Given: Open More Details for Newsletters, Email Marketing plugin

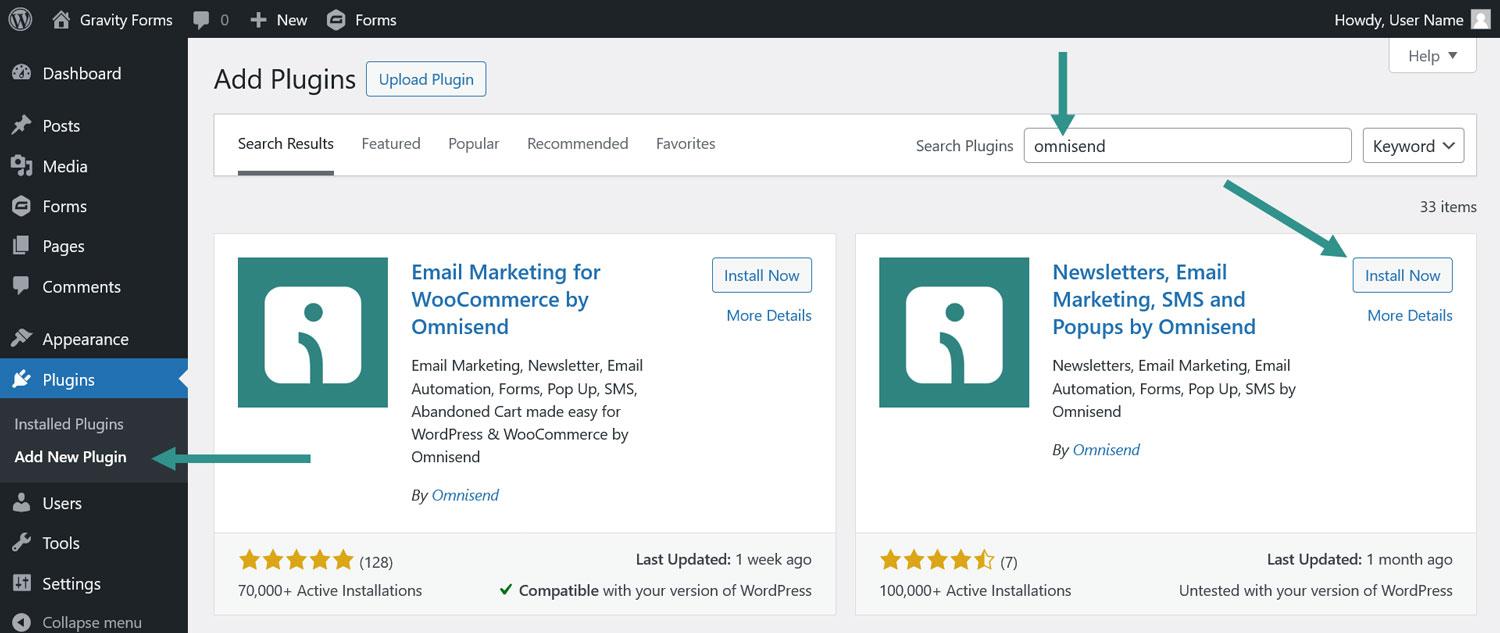Looking at the screenshot, I should tap(1410, 316).
